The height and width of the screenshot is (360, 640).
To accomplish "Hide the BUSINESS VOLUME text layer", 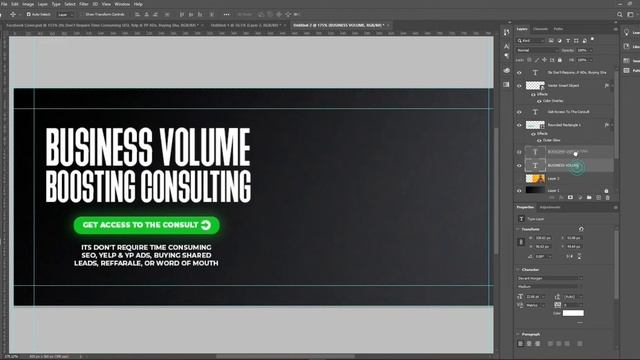I will click(519, 166).
